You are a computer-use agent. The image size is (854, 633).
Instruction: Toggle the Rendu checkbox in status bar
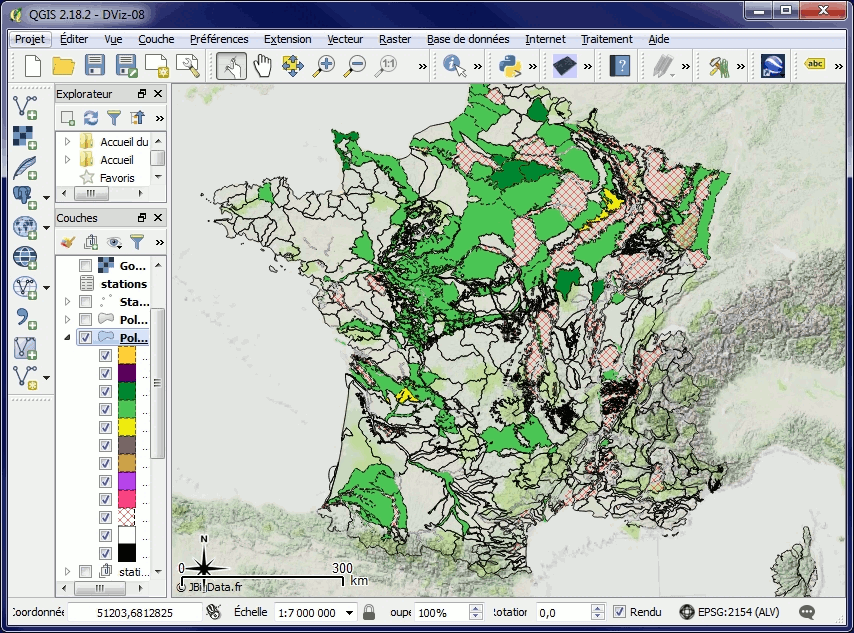620,612
